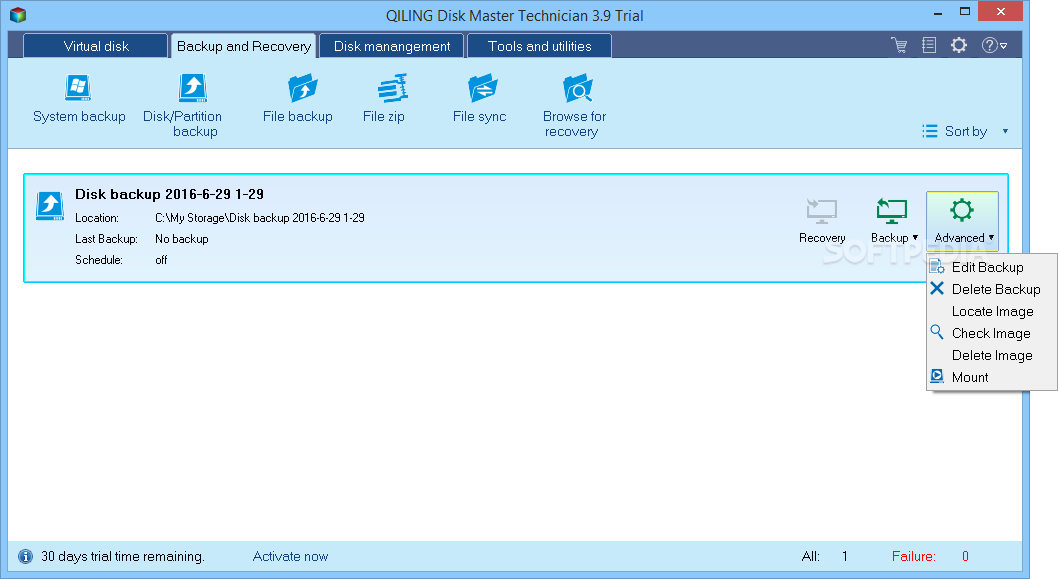Click Schedule 'off' value

point(161,260)
